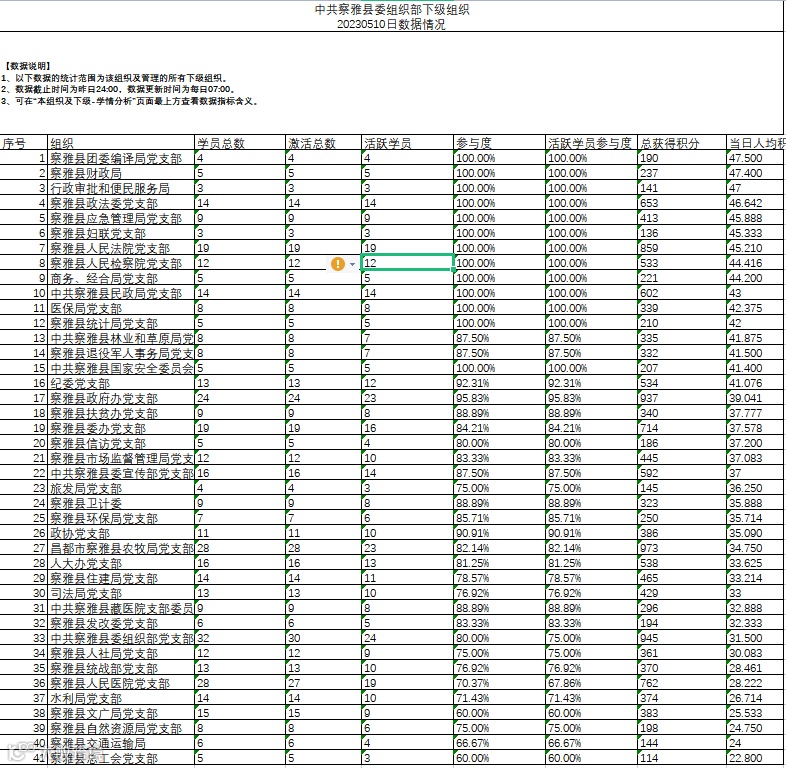Select cell 商务、经合局党支部
This screenshot has height=768, width=786.
point(121,278)
